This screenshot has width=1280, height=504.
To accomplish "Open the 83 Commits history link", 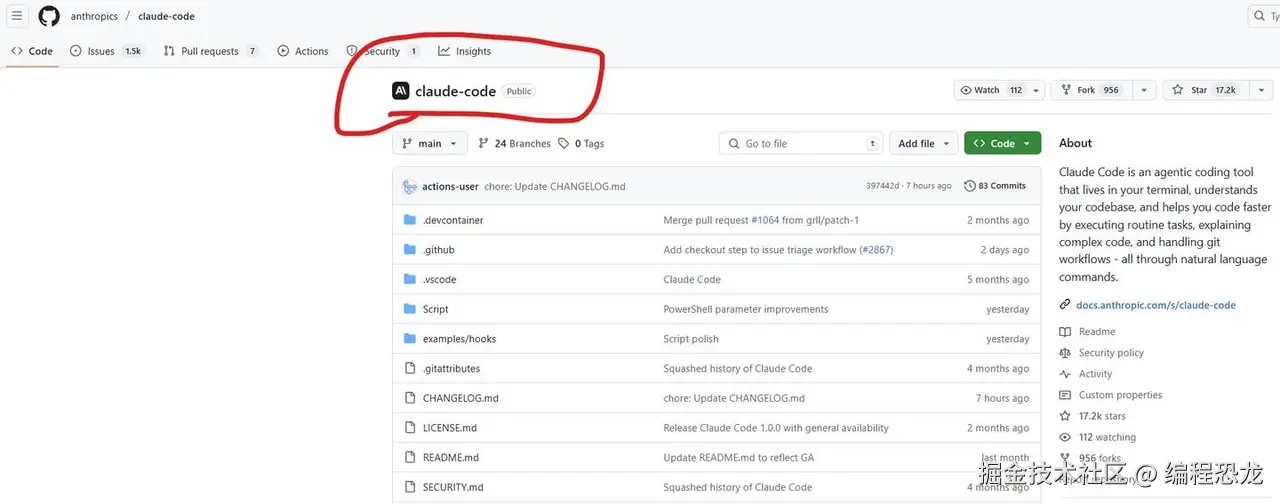I will pyautogui.click(x=995, y=186).
